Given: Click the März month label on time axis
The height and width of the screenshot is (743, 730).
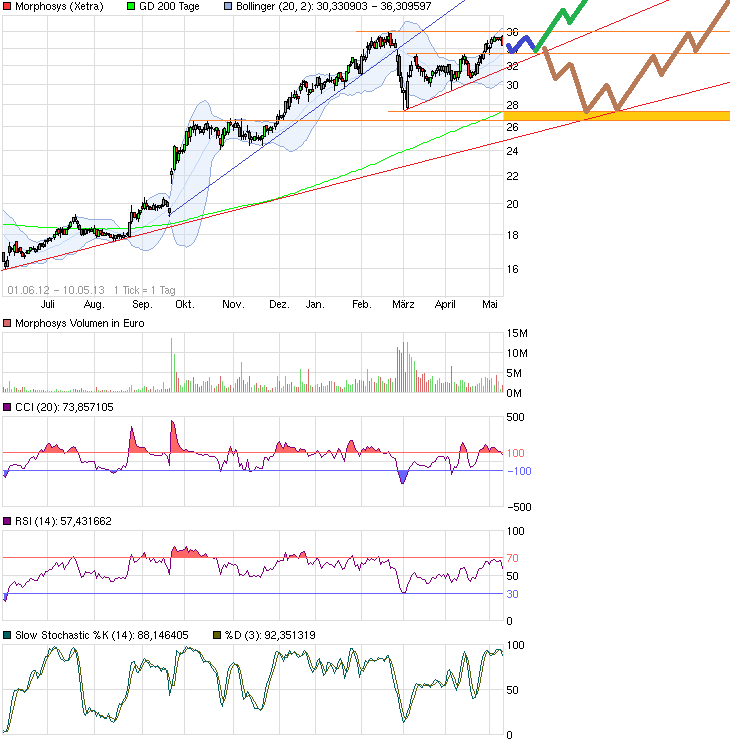Looking at the screenshot, I should tap(402, 304).
